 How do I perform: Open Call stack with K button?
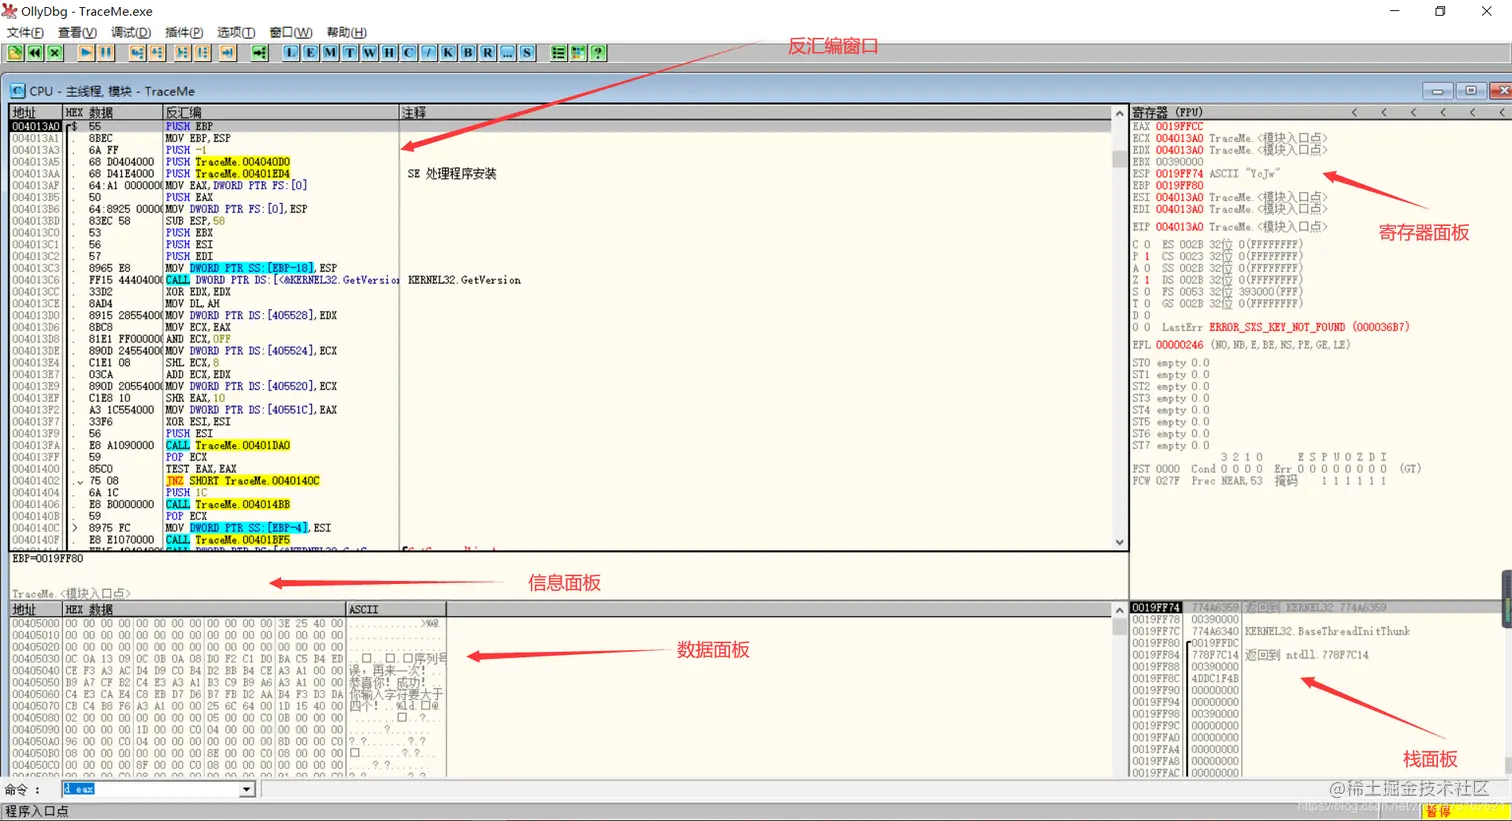pyautogui.click(x=448, y=53)
